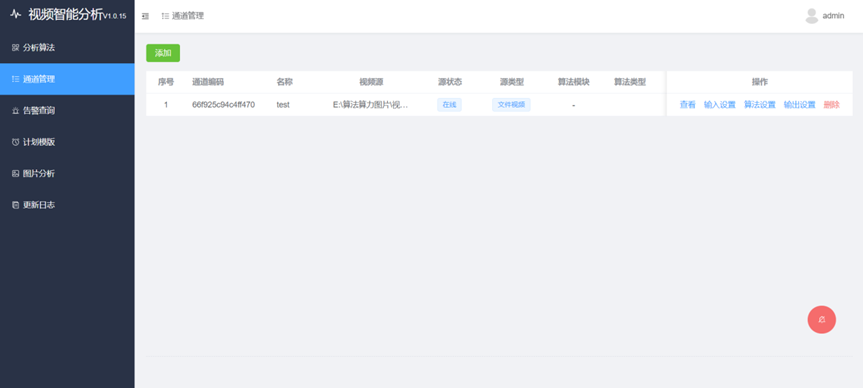Image resolution: width=863 pixels, height=388 pixels.
Task: Collapse sidebar using the header fold icon
Action: [x=145, y=17]
